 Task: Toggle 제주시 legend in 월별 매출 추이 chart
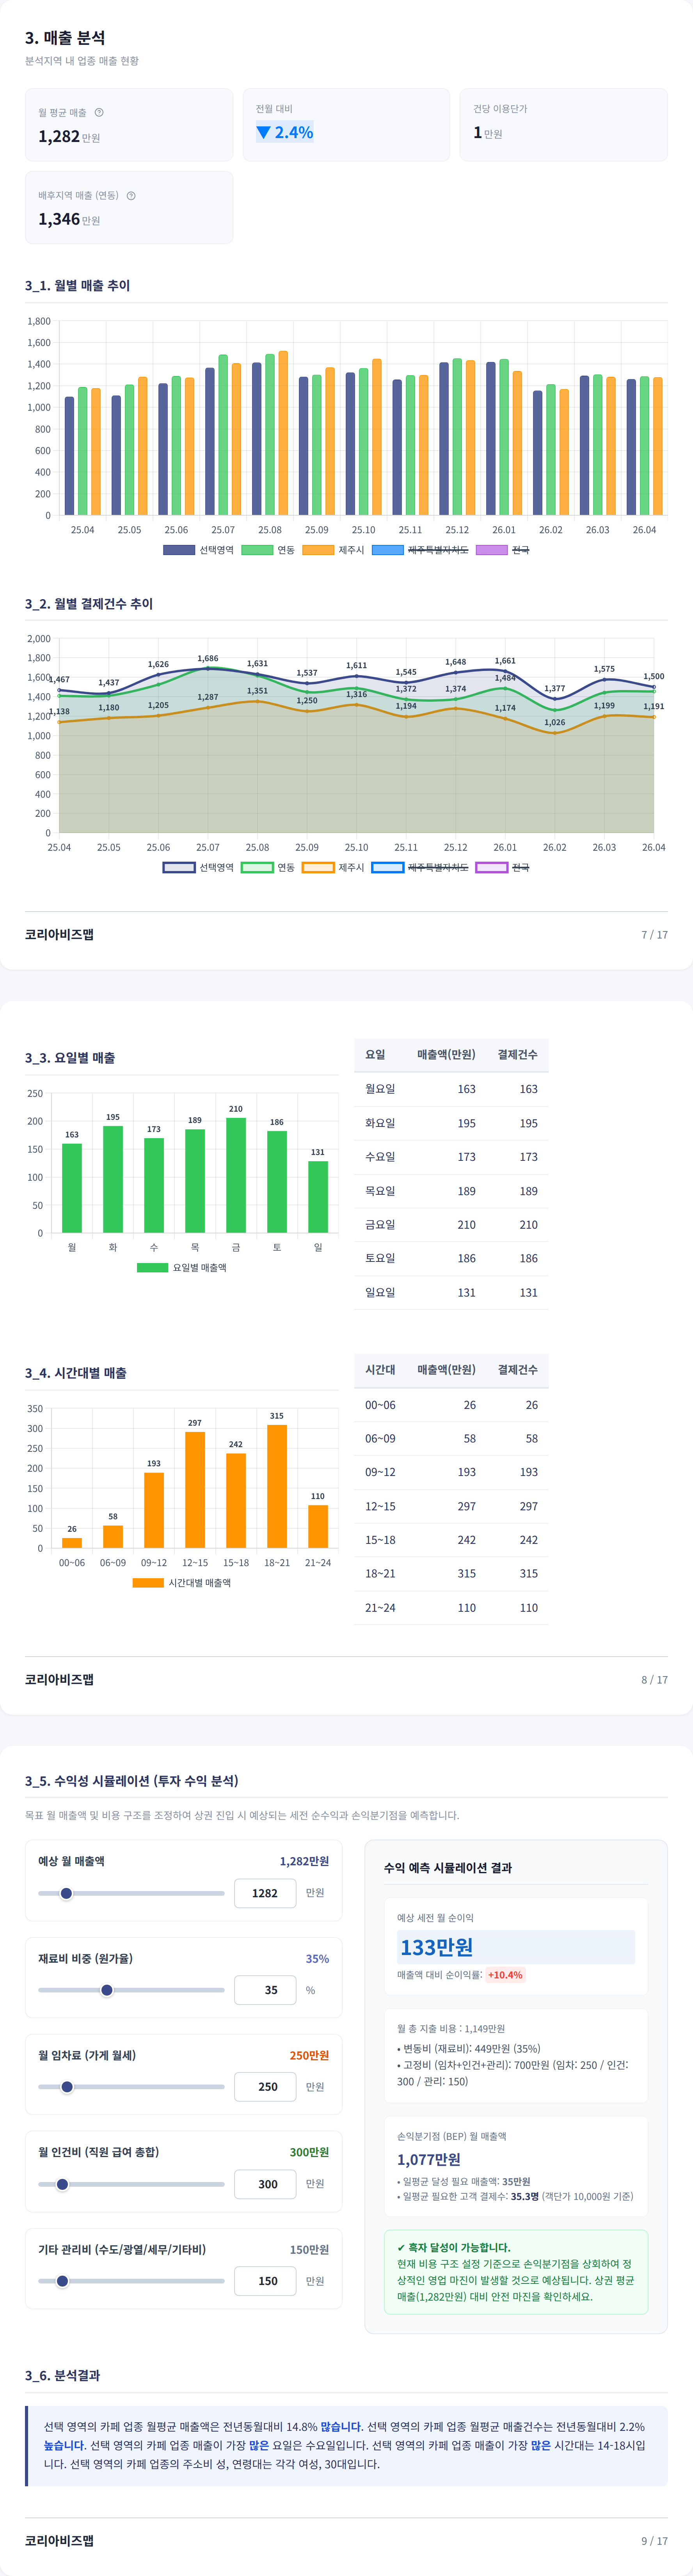click(x=333, y=550)
